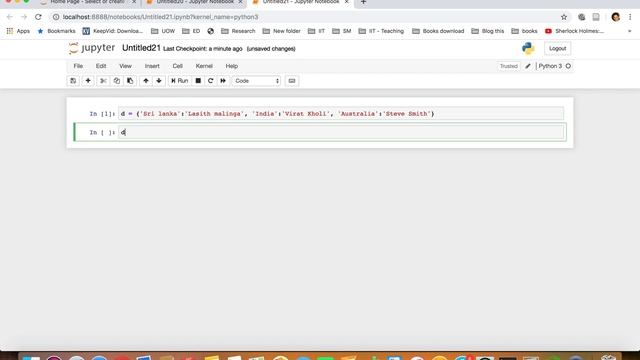Open the KeepVid bookmark
This screenshot has height=360, width=640.
(113, 31)
